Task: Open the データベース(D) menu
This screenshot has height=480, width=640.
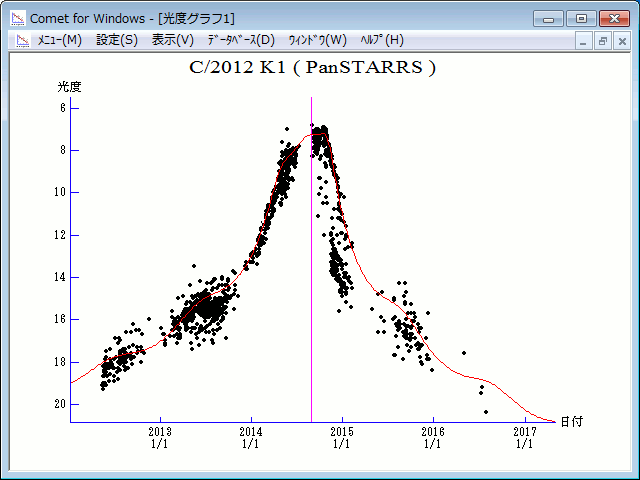Action: pyautogui.click(x=241, y=40)
